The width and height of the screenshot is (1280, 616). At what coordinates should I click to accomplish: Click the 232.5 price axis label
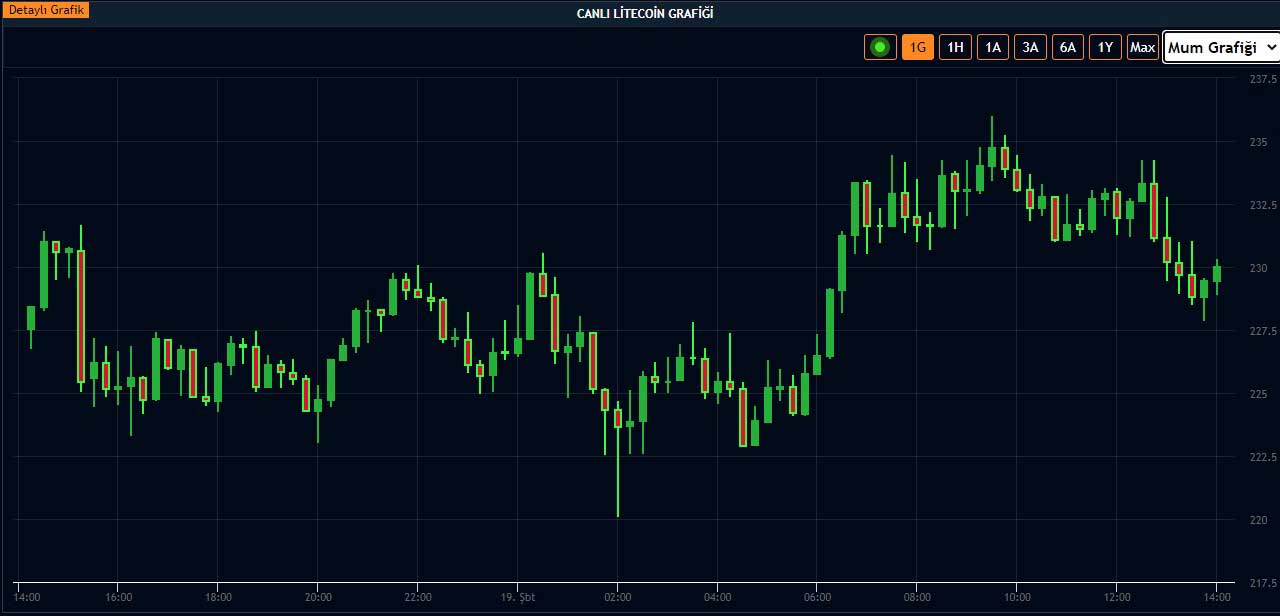click(1264, 205)
